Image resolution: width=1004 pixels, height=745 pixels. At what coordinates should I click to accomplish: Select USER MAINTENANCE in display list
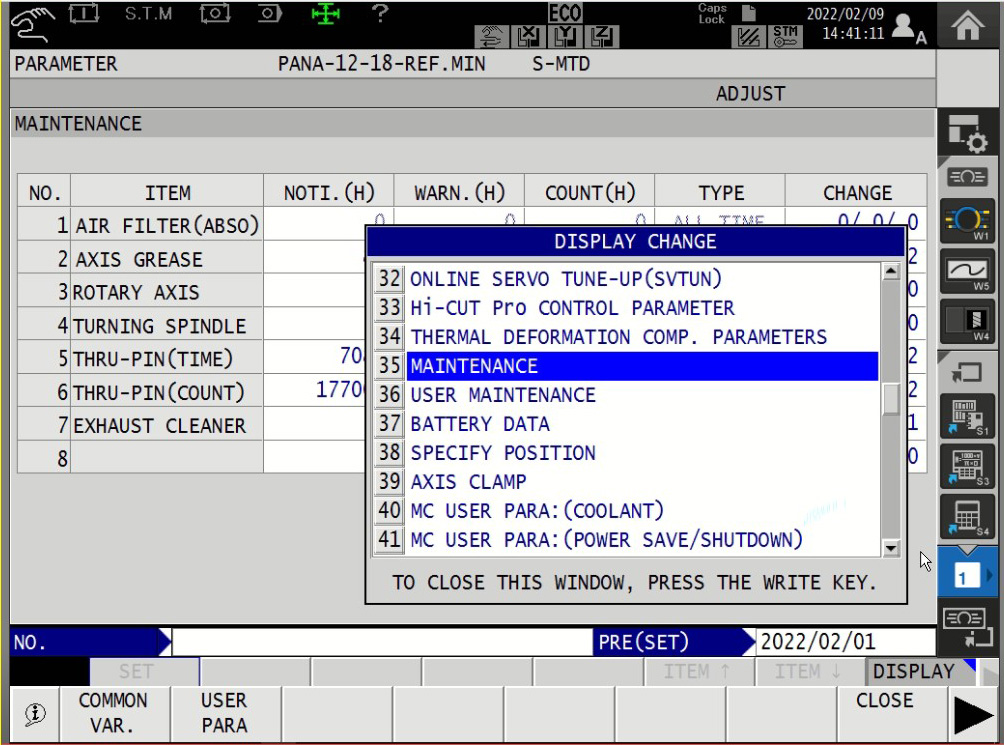(x=502, y=395)
